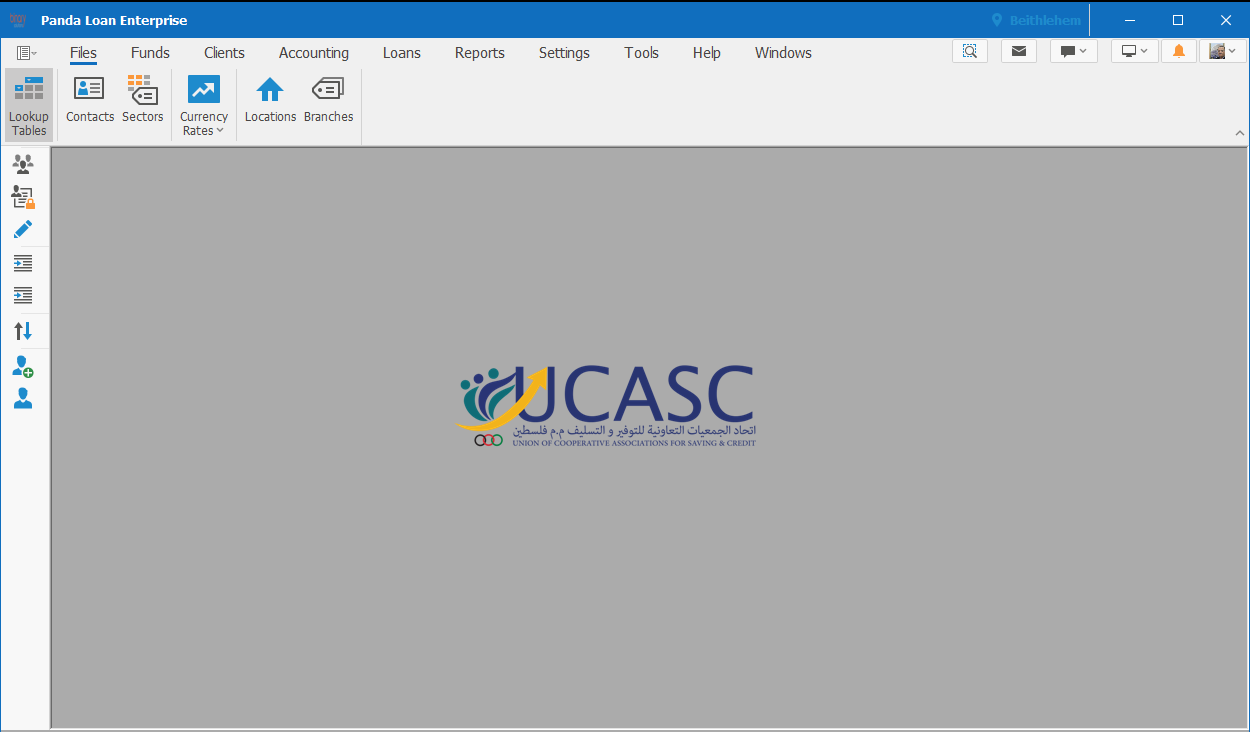Open the Contacts file
The image size is (1250, 732).
tap(90, 100)
